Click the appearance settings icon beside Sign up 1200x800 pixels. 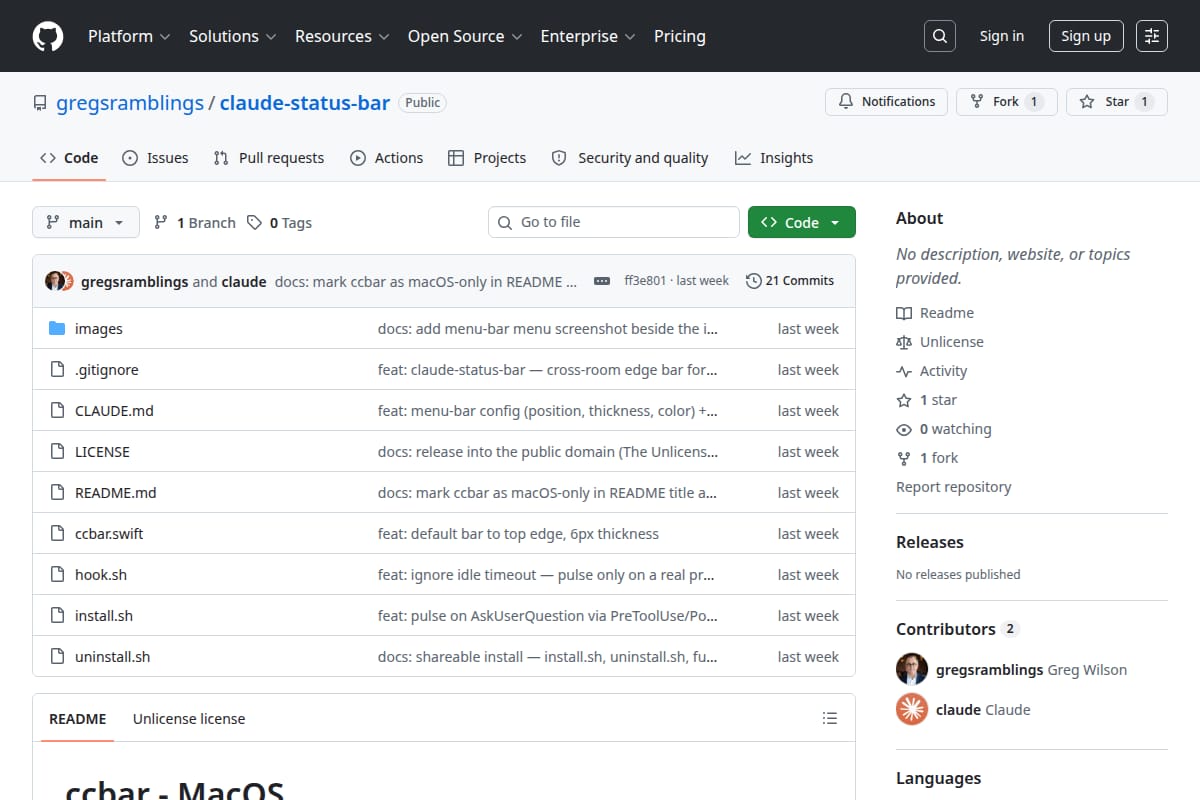pos(1152,36)
